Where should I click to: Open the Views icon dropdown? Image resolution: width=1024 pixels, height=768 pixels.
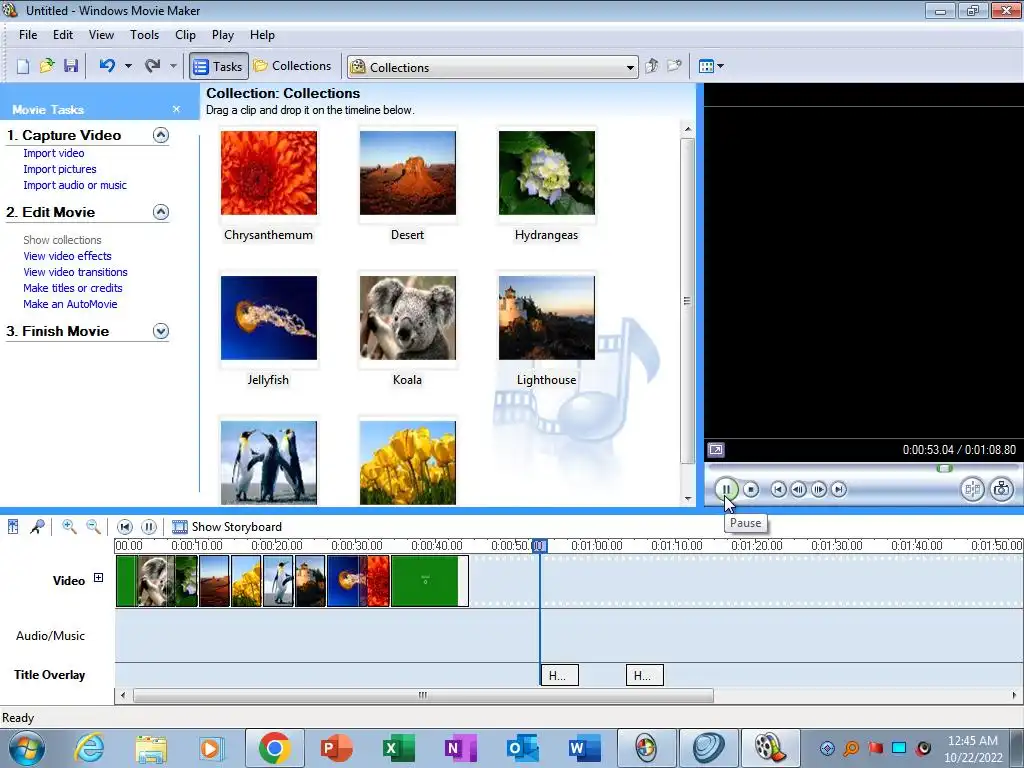(x=711, y=66)
